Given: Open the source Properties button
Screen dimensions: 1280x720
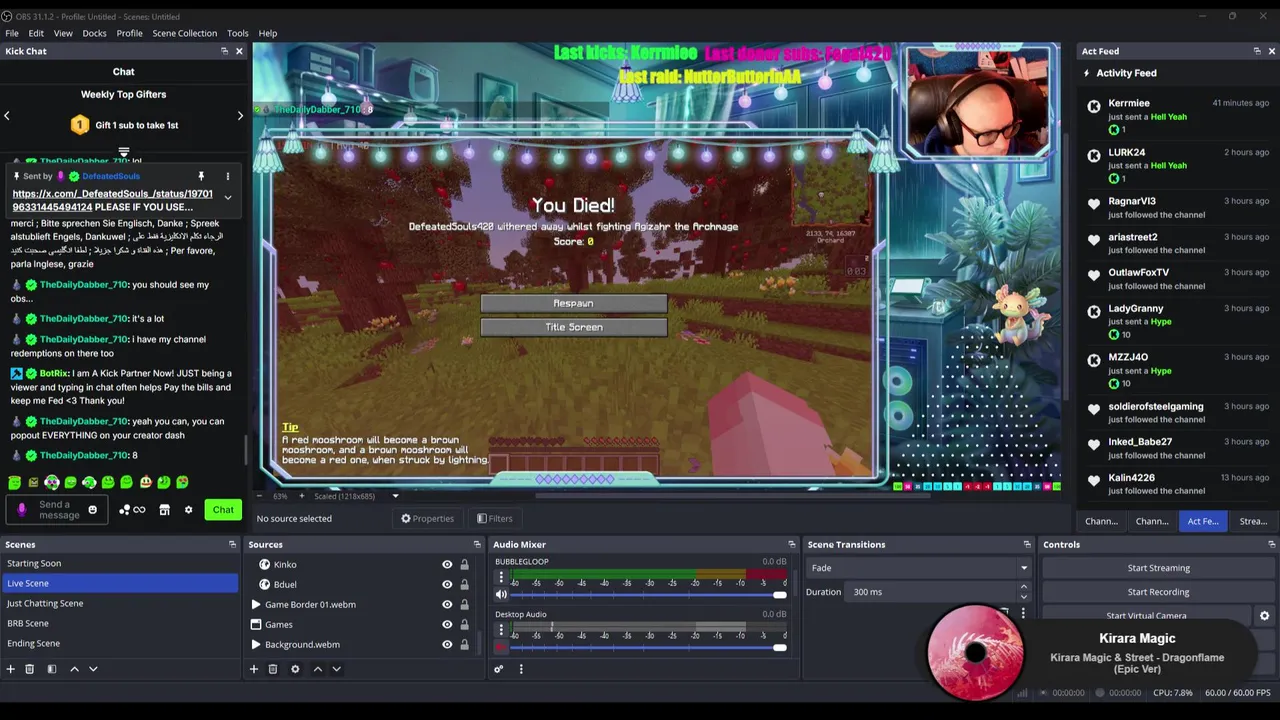Looking at the screenshot, I should pos(427,518).
